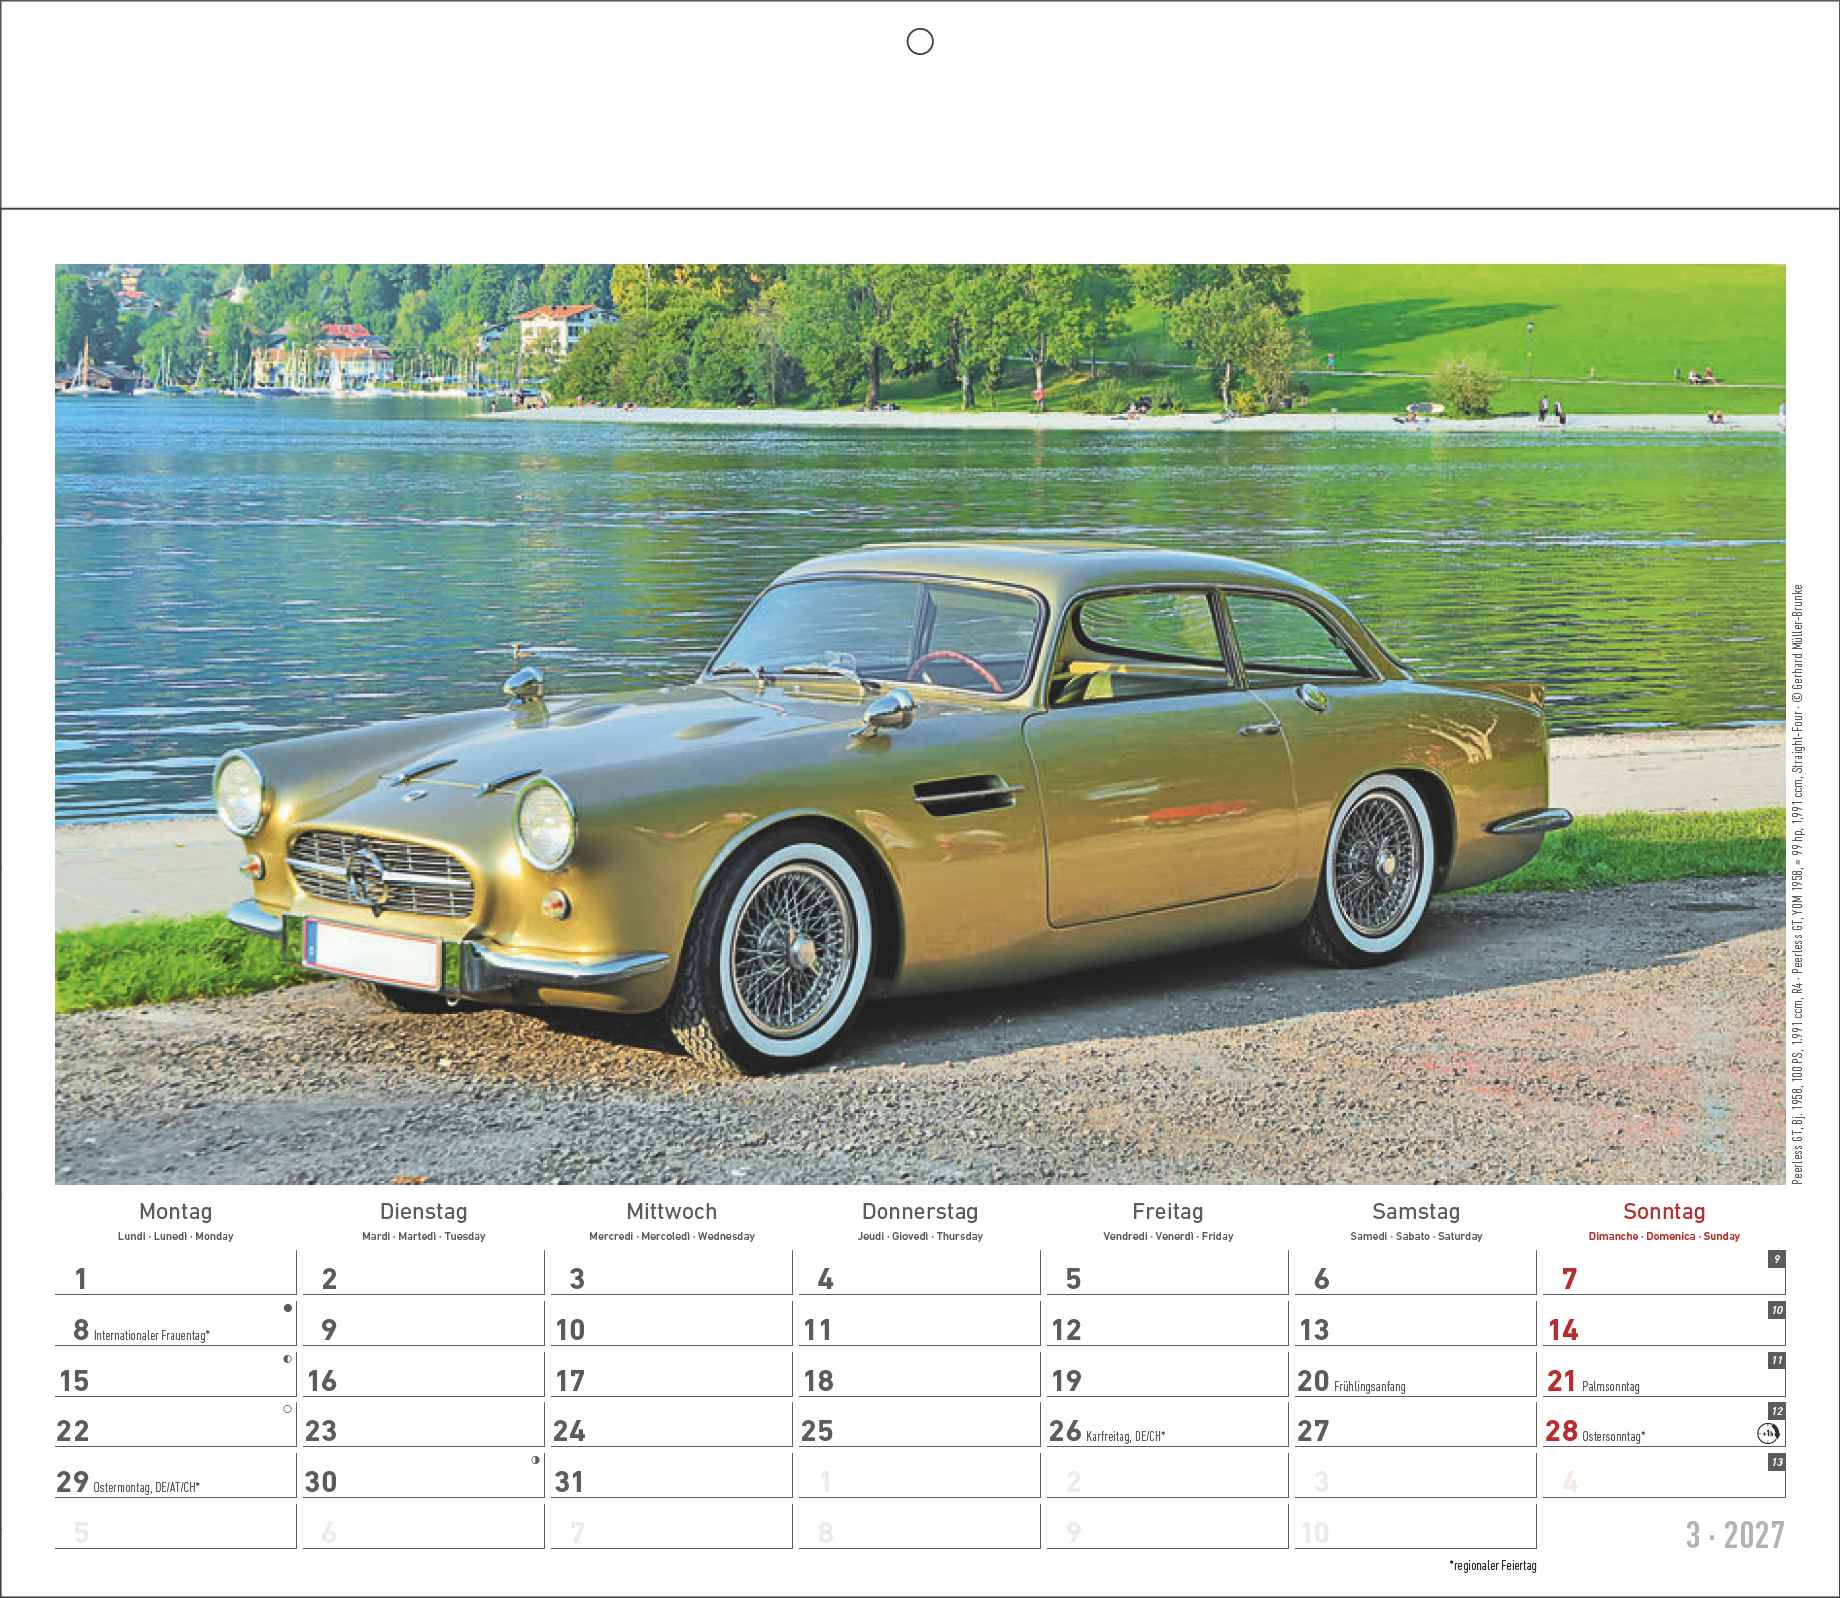Image resolution: width=1840 pixels, height=1598 pixels.
Task: Click week number badge 12
Action: (x=1776, y=1411)
